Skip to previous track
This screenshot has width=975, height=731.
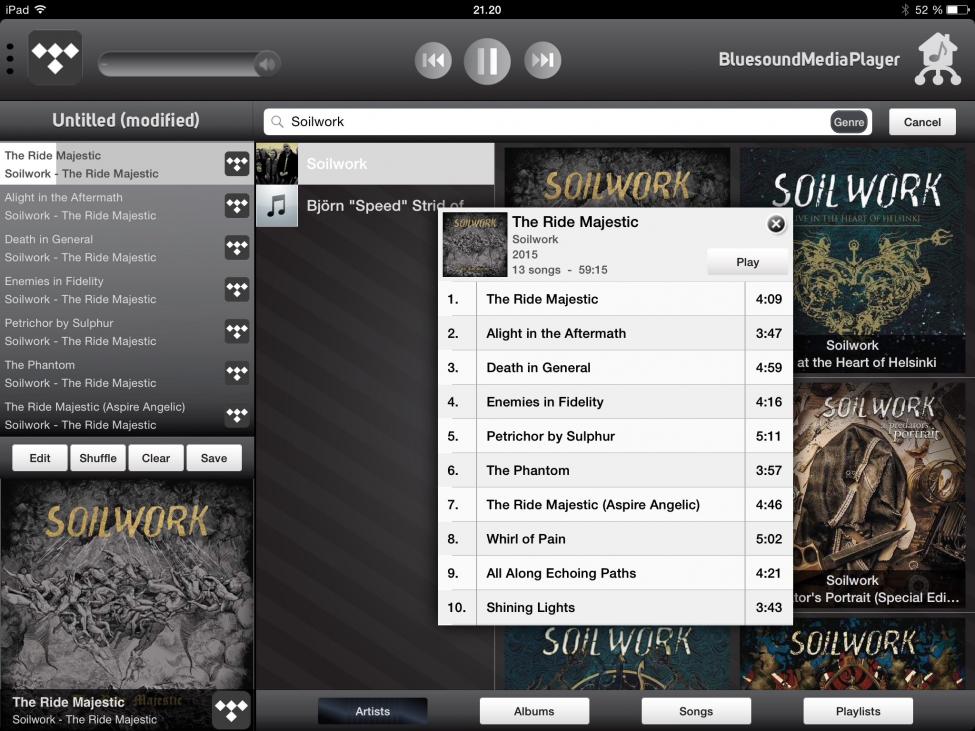click(x=433, y=60)
